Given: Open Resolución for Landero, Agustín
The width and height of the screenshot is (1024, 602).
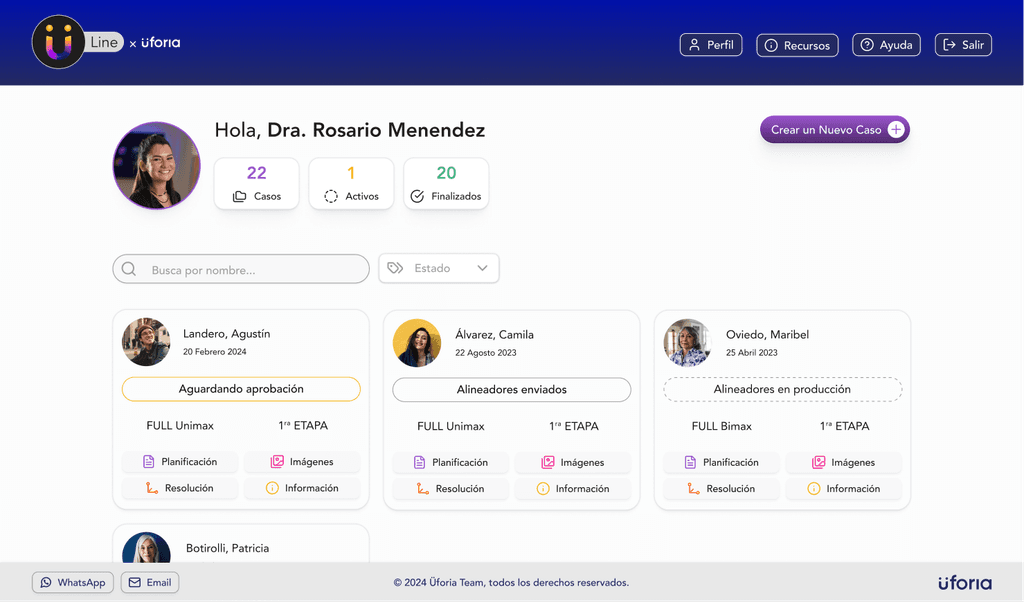Looking at the screenshot, I should pos(180,488).
